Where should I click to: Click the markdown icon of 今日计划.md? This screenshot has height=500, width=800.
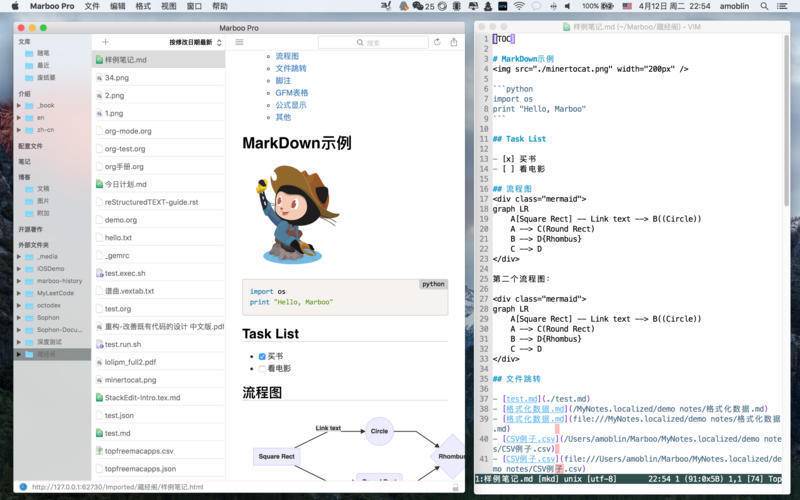(x=99, y=184)
